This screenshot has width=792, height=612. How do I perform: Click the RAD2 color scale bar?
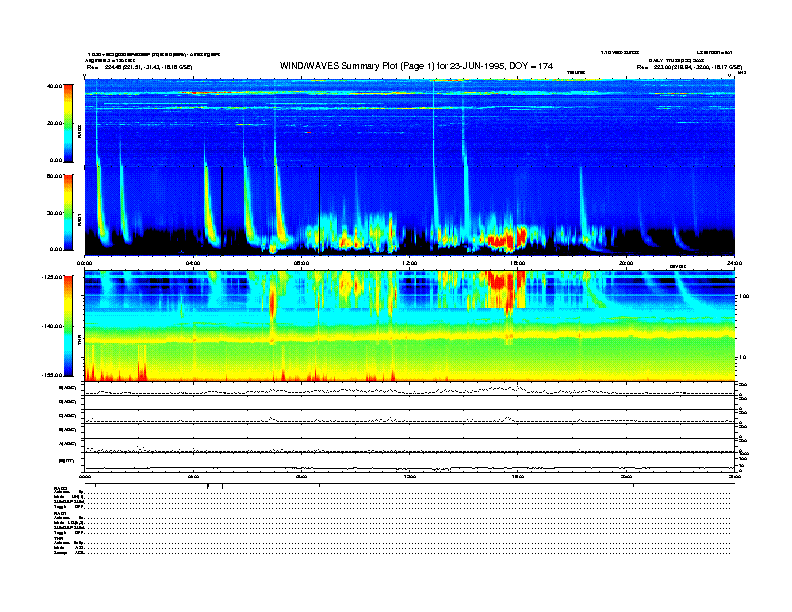pyautogui.click(x=68, y=123)
